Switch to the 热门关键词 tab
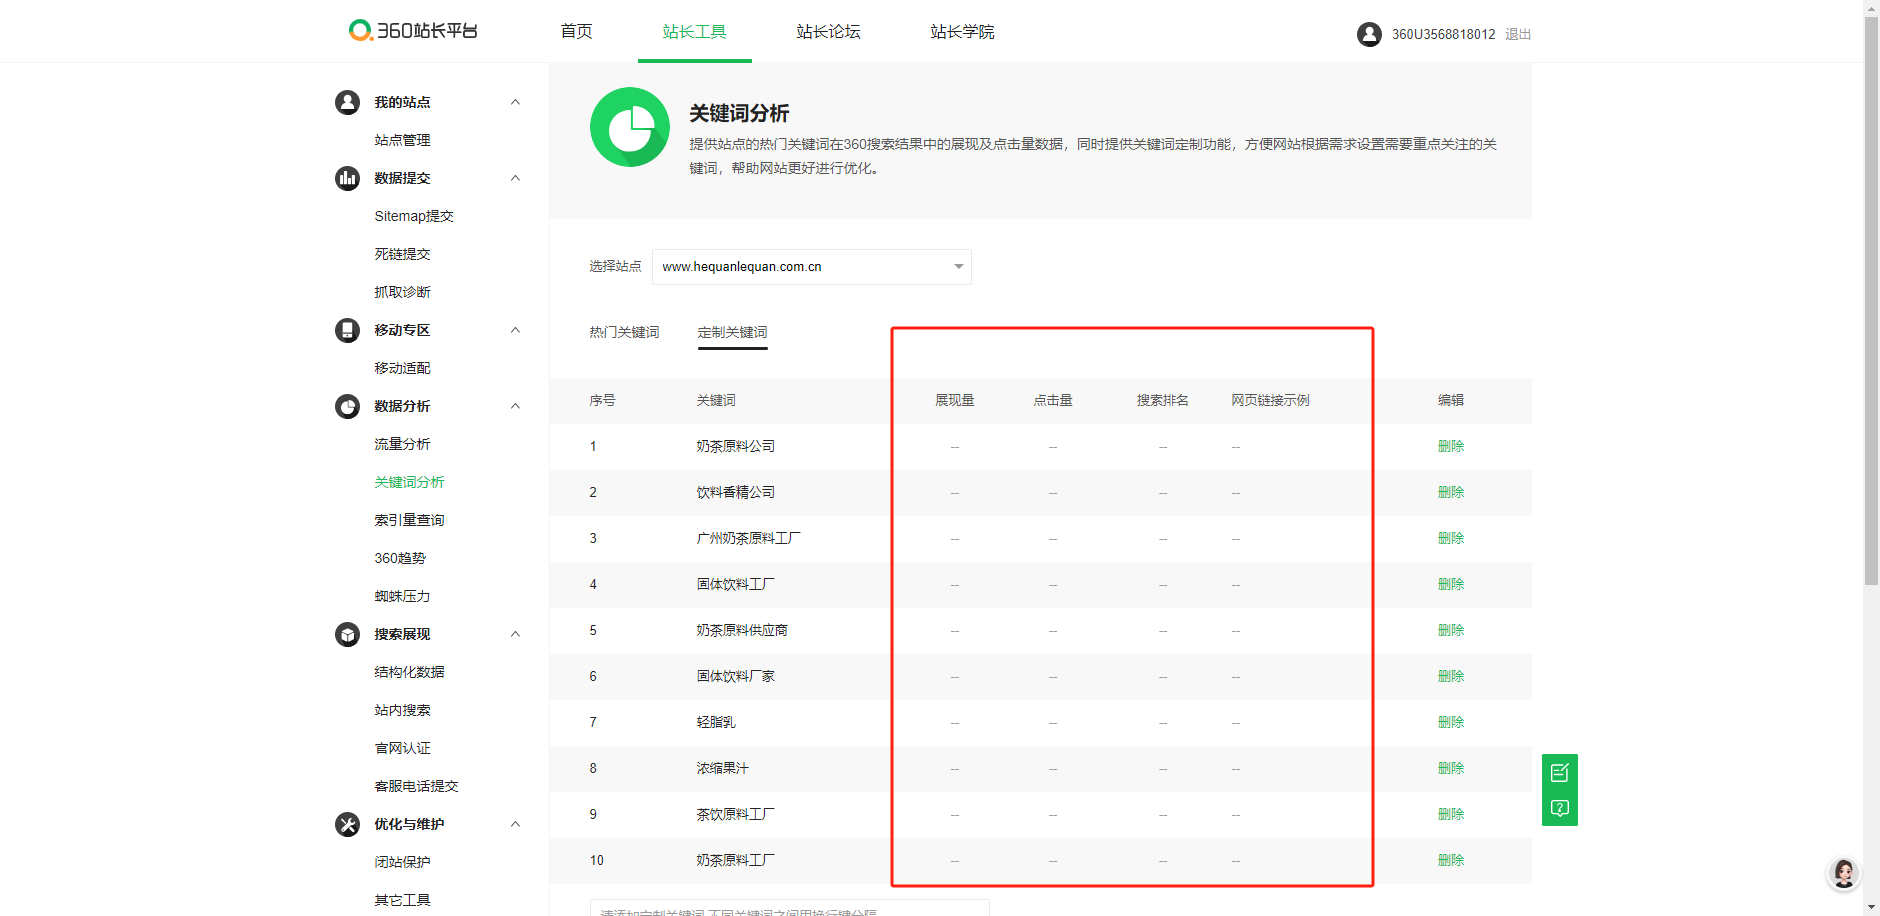 click(x=624, y=332)
